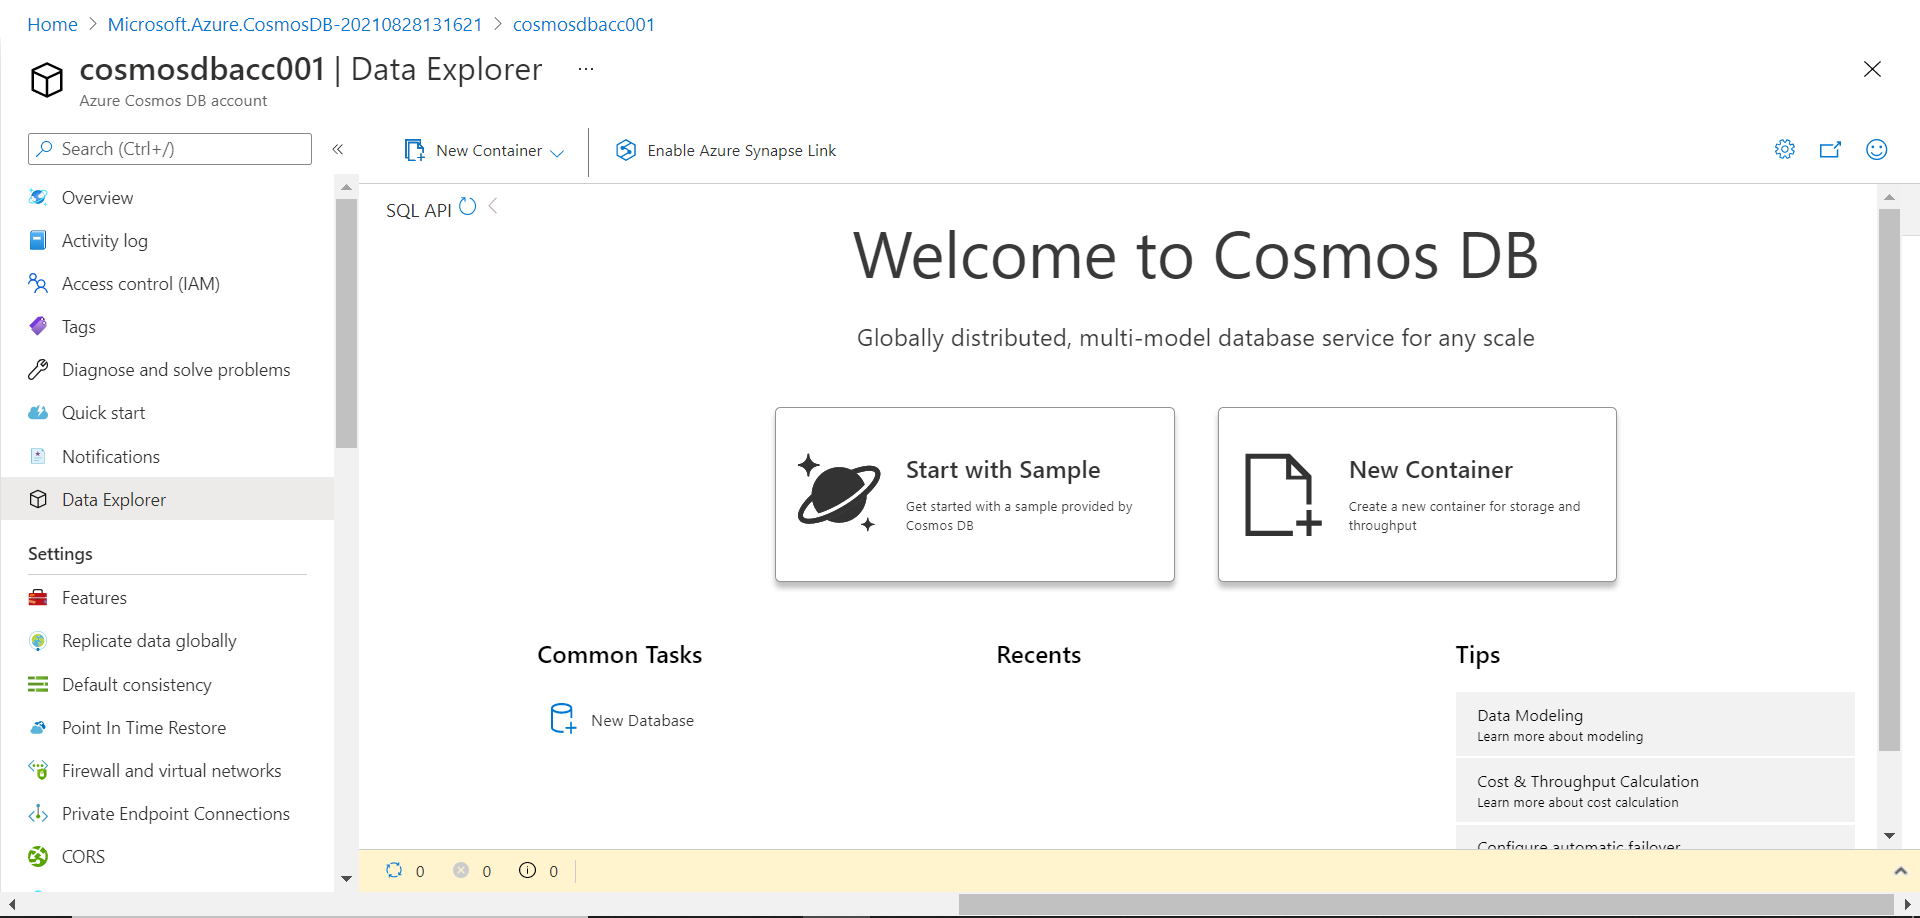This screenshot has height=918, width=1920.
Task: Click the Private Endpoint Connections icon
Action: (38, 813)
